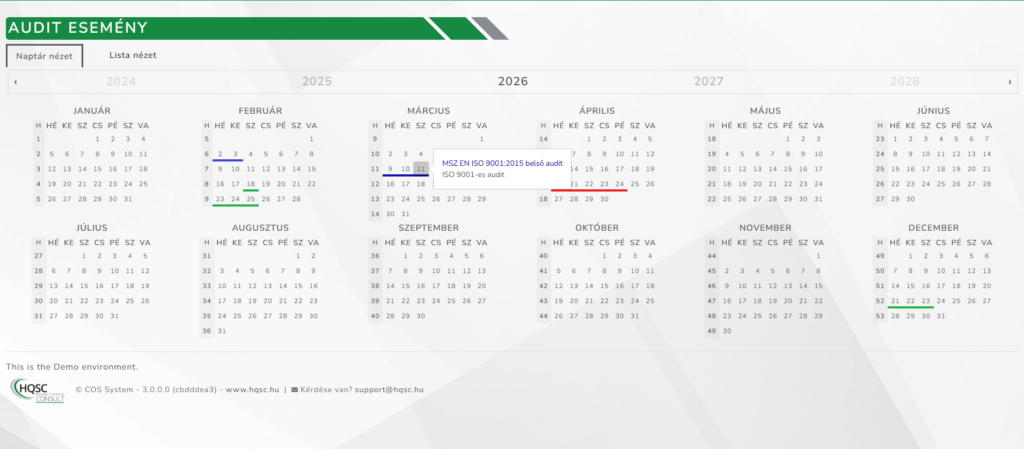Click the envelope icon before Kérdése van
Screen dimensions: 1024x449
[294, 390]
